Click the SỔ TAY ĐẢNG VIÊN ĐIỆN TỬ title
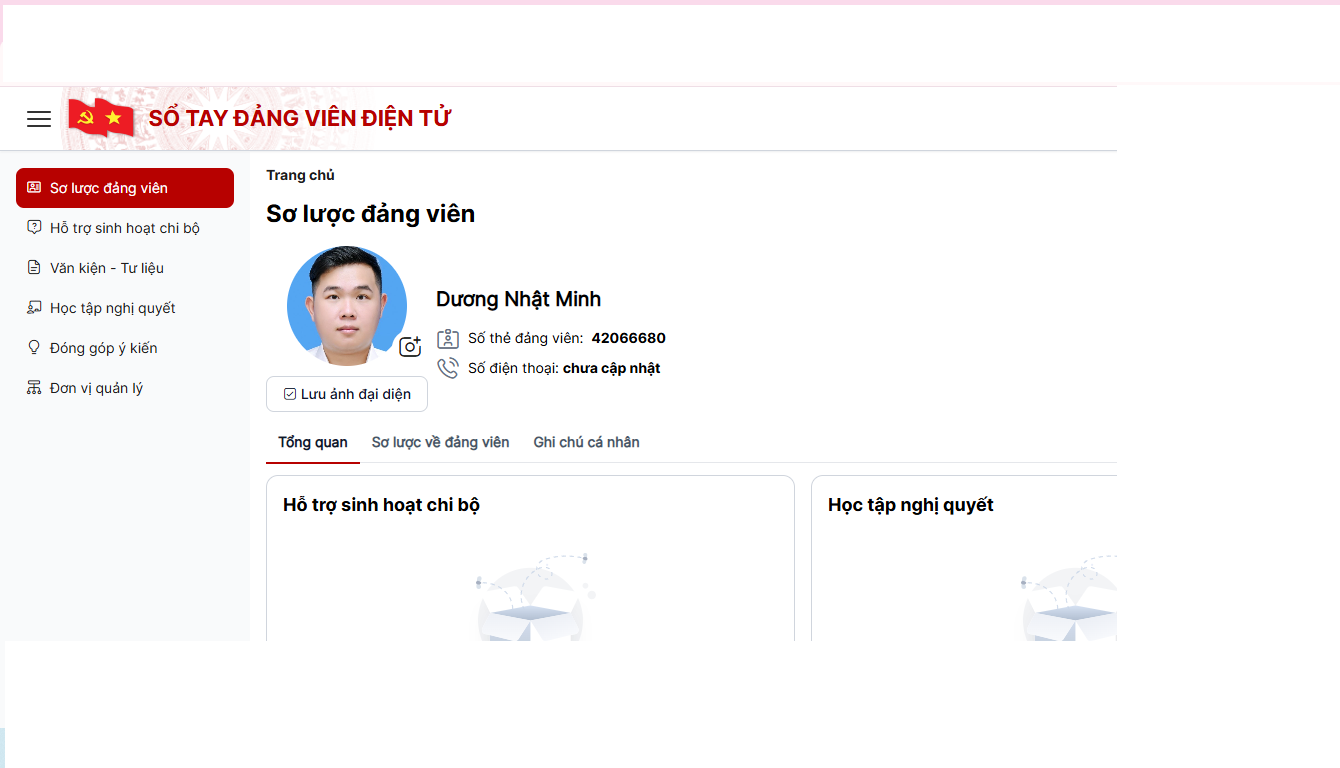This screenshot has width=1340, height=768. coord(300,118)
